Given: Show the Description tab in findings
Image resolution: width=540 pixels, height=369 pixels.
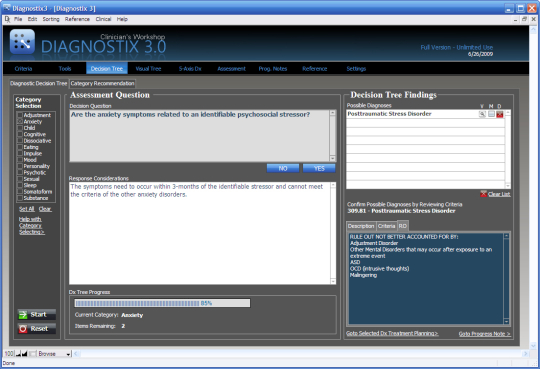Looking at the screenshot, I should click(361, 226).
